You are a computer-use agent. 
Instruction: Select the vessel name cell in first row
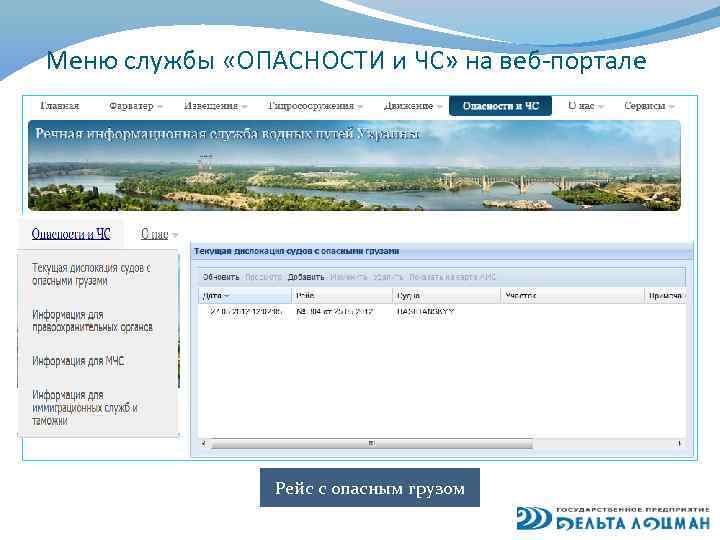click(426, 312)
